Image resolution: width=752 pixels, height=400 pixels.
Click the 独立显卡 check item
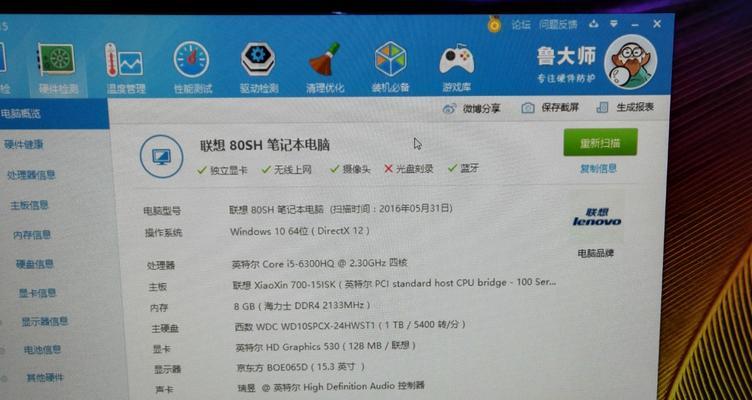(x=223, y=170)
